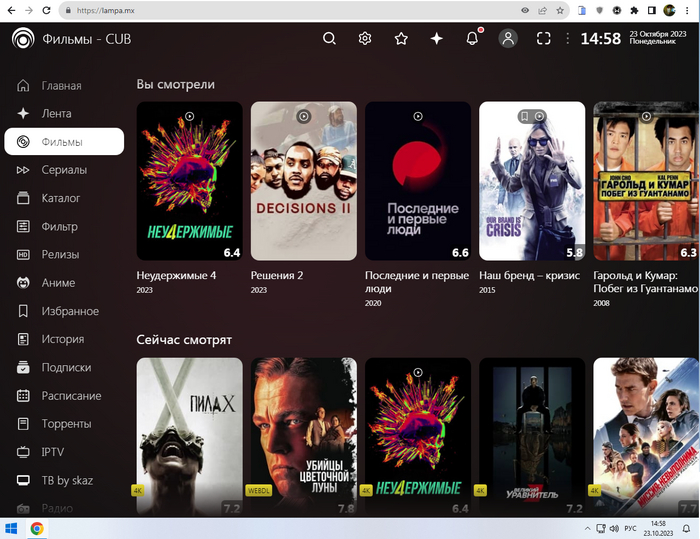Viewport: 700px width, 539px height.
Task: Click the Подписки icon in sidebar
Action: [23, 368]
